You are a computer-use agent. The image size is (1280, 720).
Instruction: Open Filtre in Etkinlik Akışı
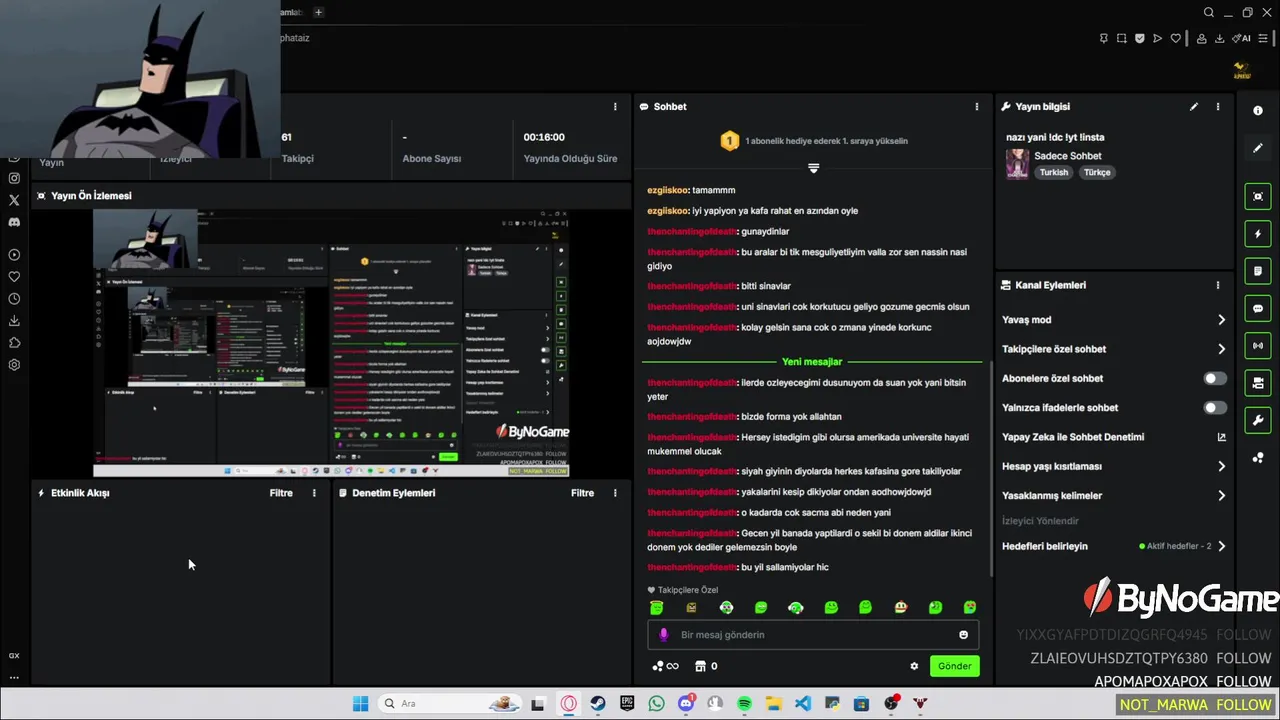[x=281, y=493]
